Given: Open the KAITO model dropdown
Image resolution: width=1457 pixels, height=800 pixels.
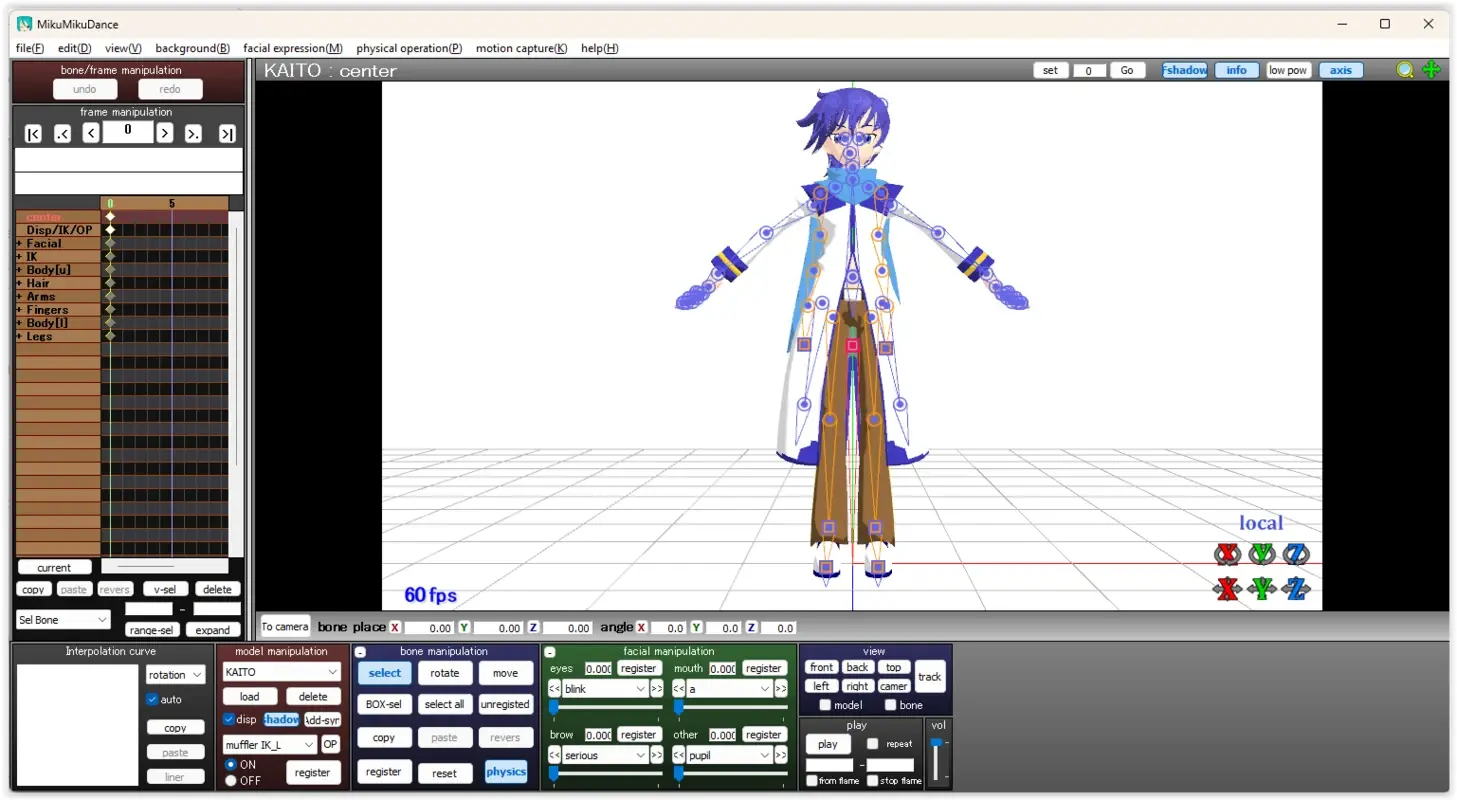Looking at the screenshot, I should (x=281, y=673).
